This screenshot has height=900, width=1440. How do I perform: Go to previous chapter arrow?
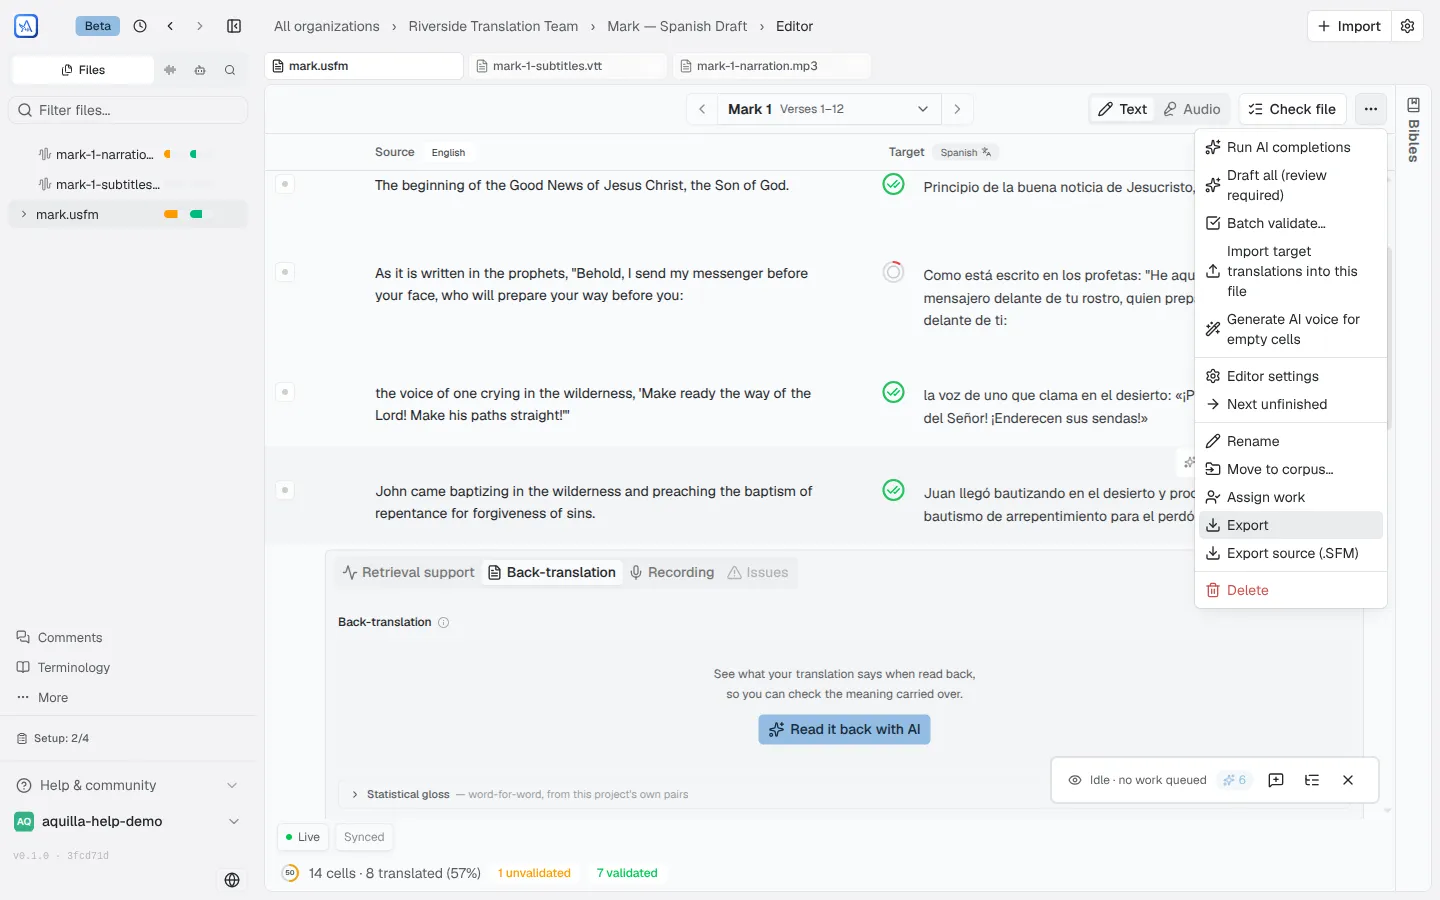[x=702, y=109]
